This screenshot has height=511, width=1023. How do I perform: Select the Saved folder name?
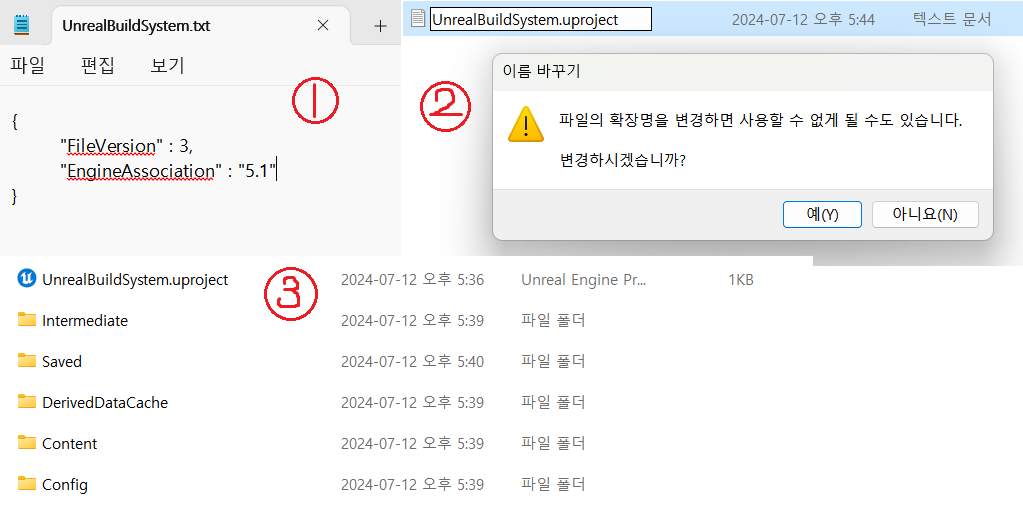tap(62, 362)
